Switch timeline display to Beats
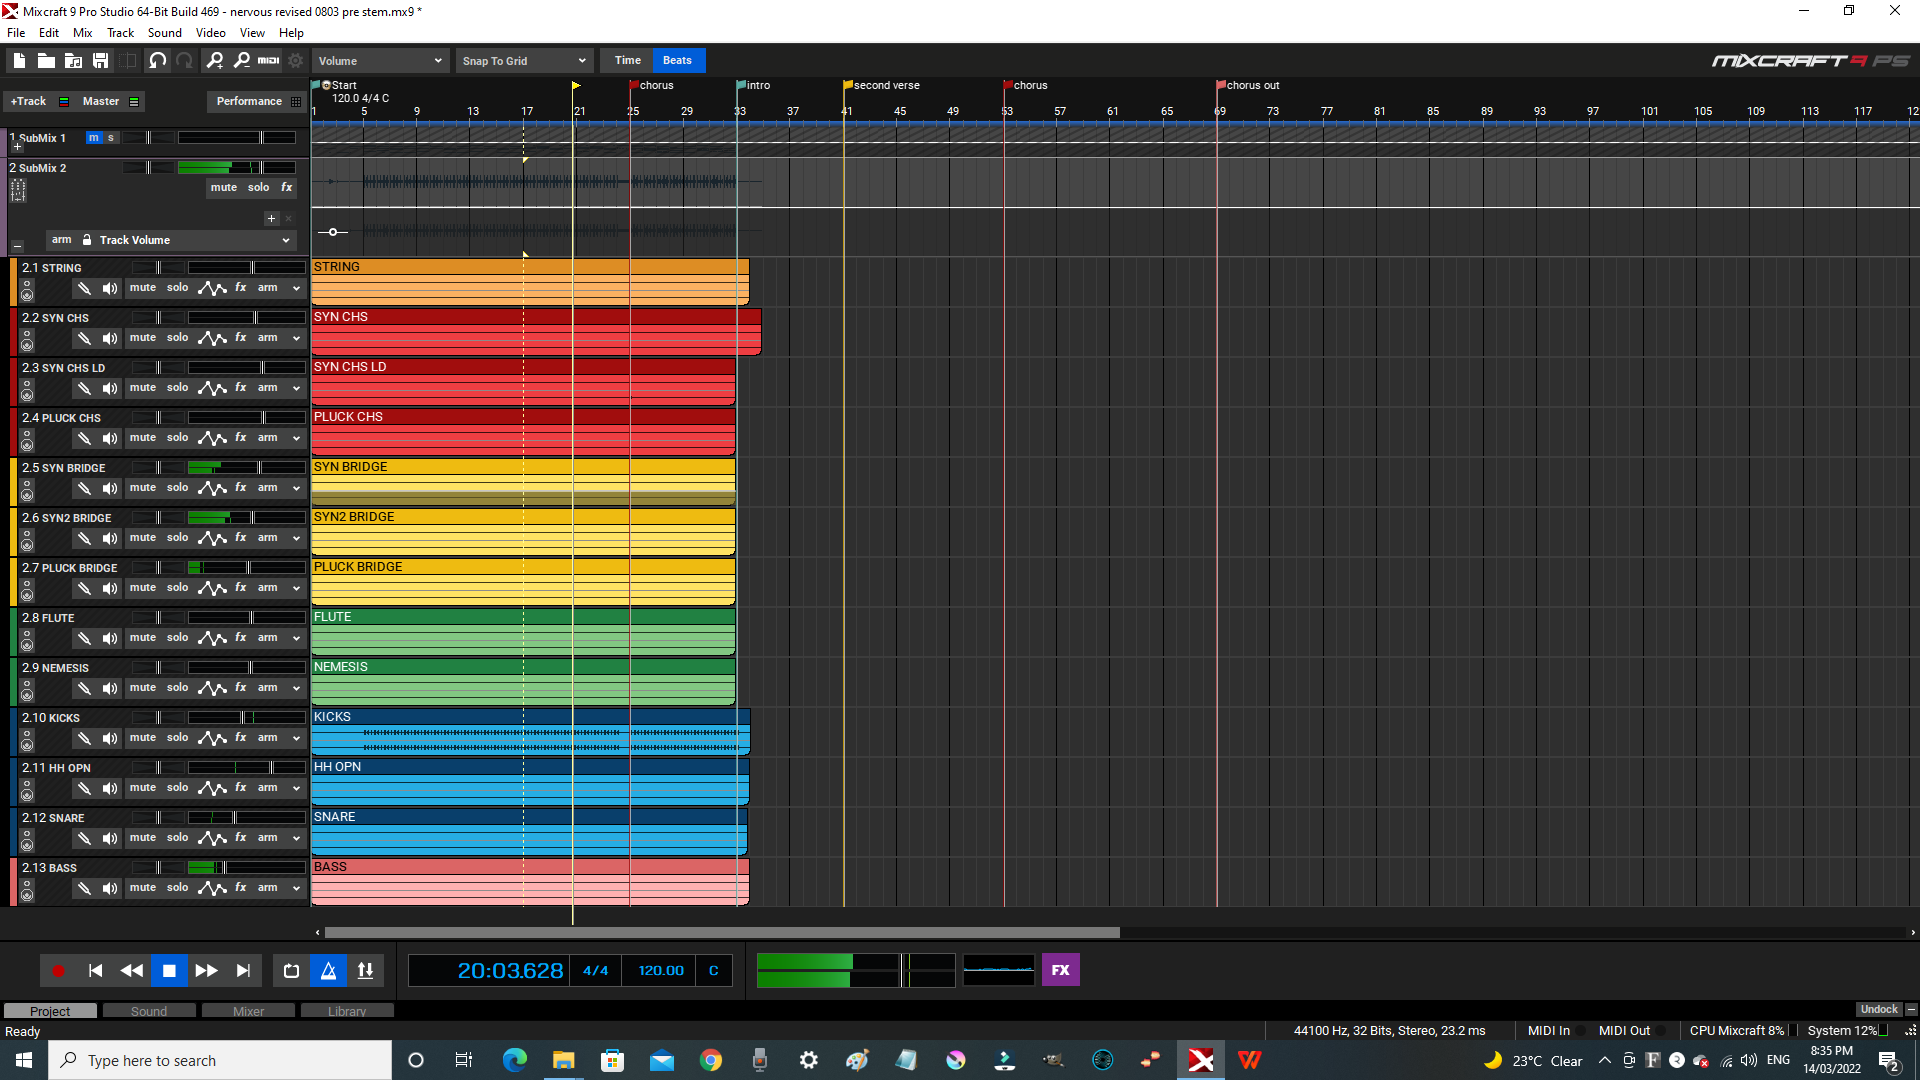The height and width of the screenshot is (1080, 1920). [677, 60]
